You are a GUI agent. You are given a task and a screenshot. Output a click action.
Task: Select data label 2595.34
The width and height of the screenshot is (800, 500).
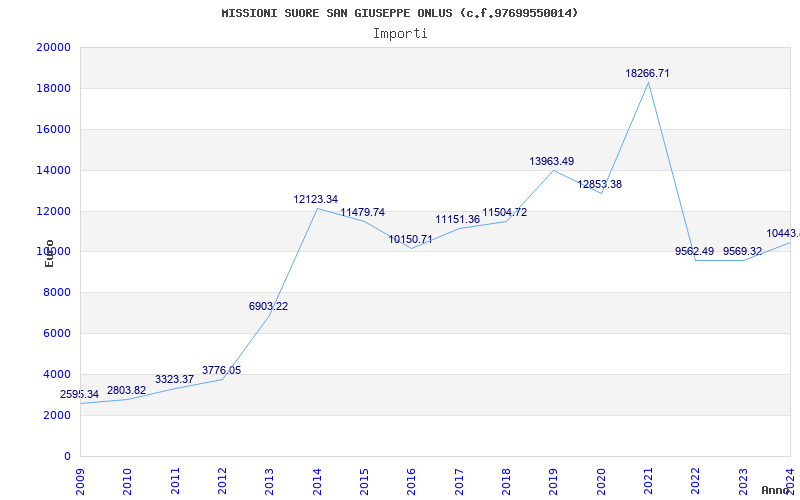tap(80, 394)
